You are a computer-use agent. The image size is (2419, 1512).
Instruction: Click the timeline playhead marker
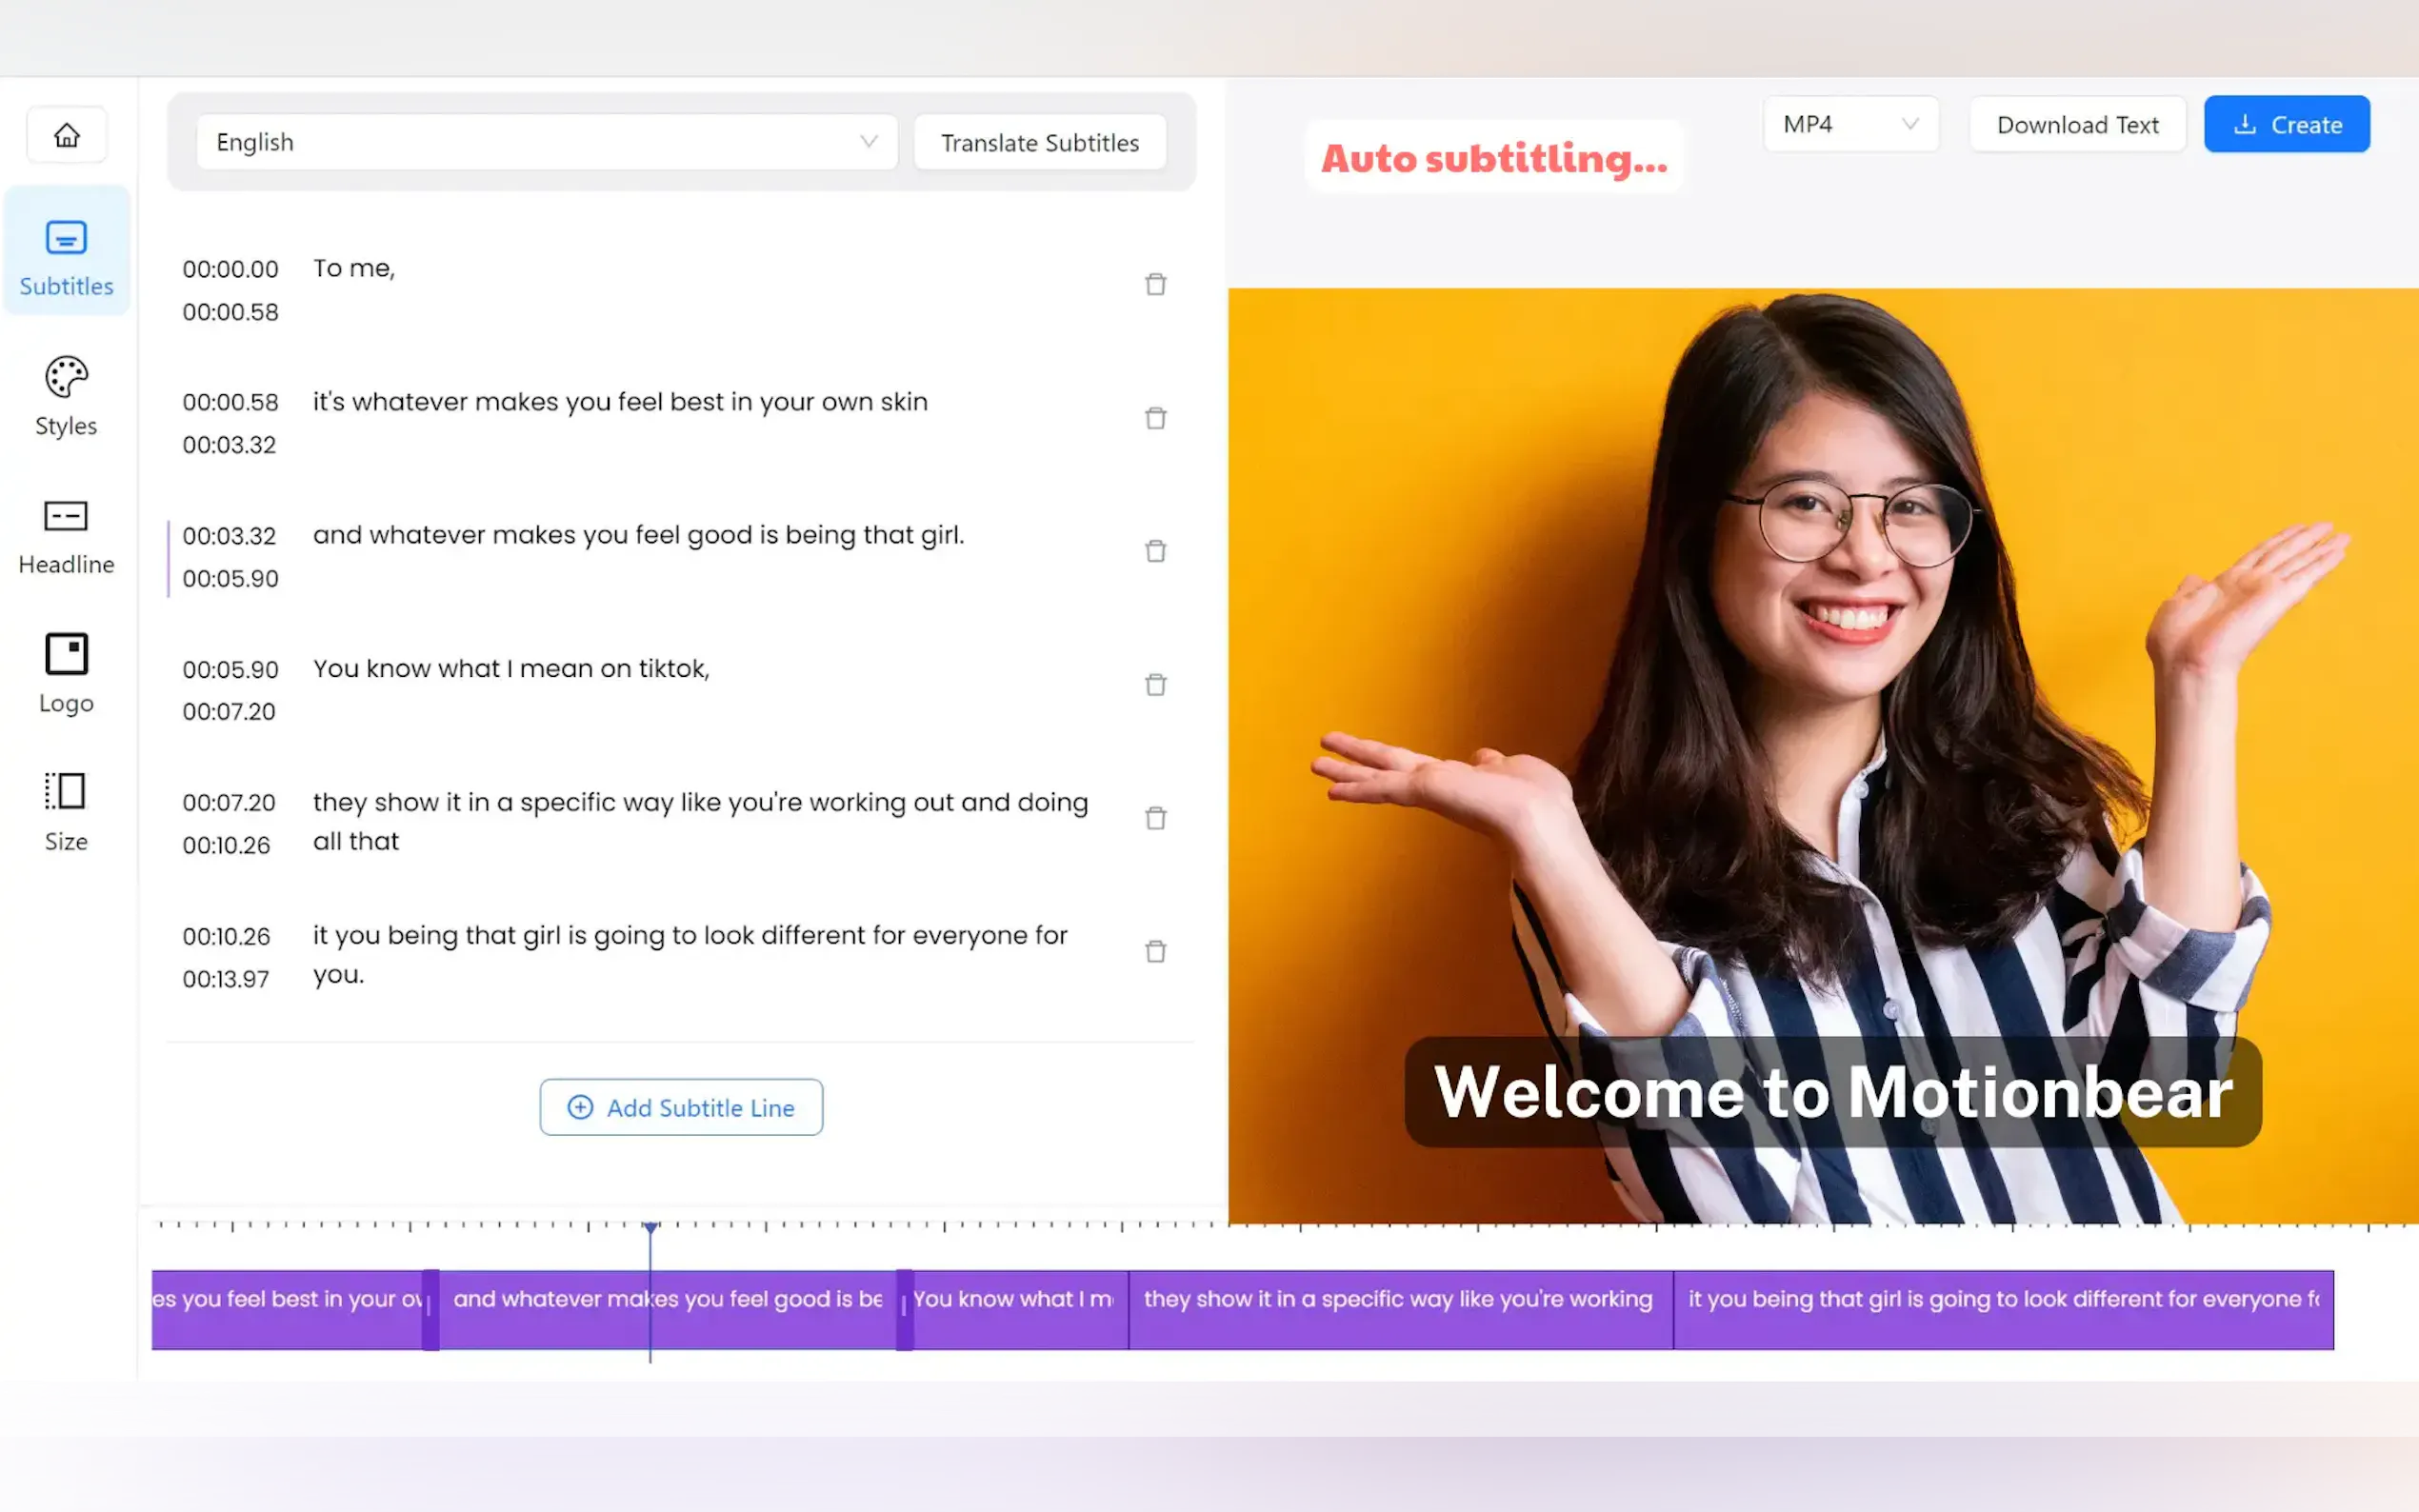pos(650,1227)
